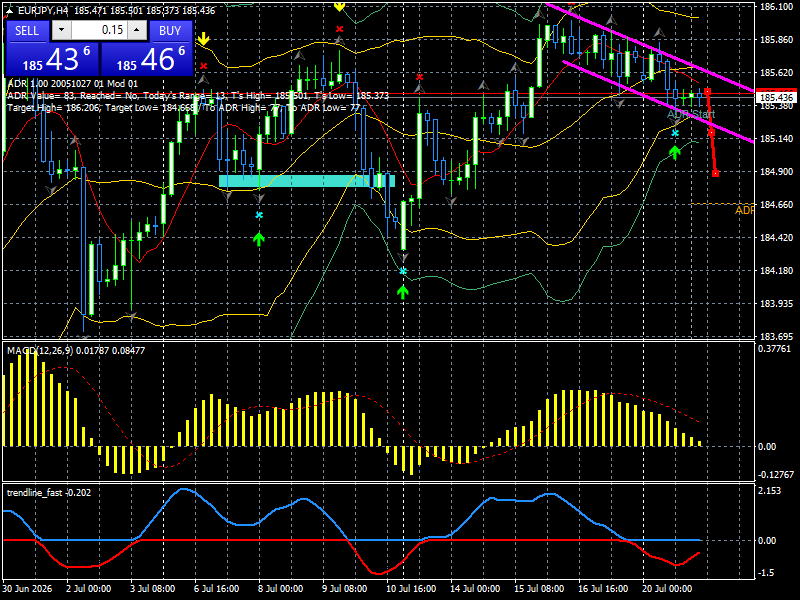Select the cyan support zone rectangle
This screenshot has height=600, width=800.
307,181
